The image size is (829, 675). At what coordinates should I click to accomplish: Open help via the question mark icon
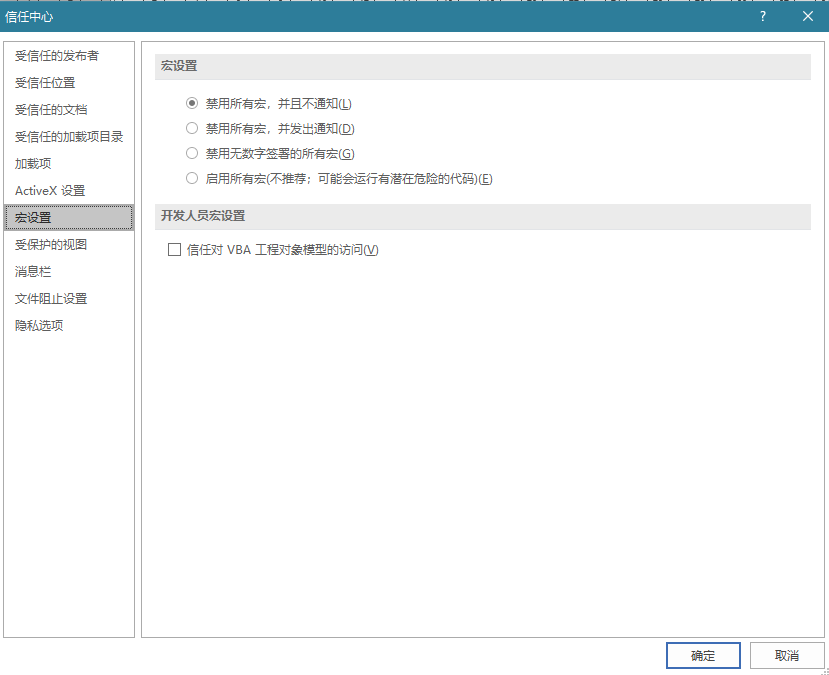point(762,16)
